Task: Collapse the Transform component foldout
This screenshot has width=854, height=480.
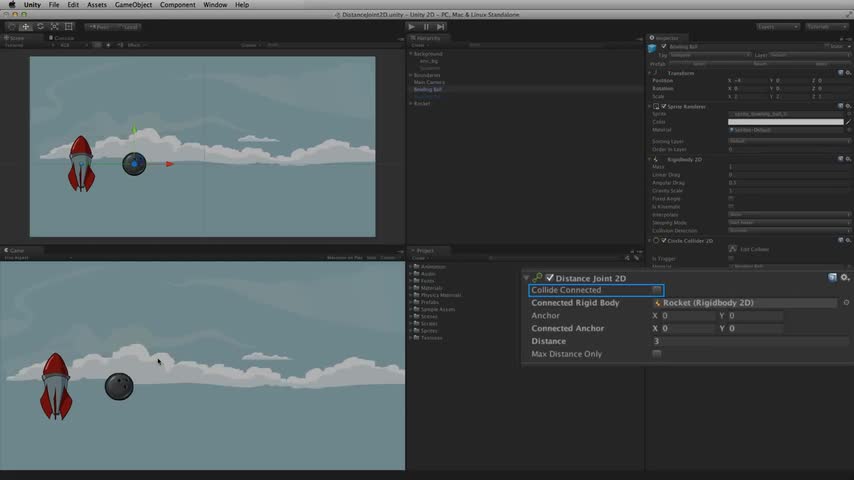Action: pyautogui.click(x=649, y=72)
